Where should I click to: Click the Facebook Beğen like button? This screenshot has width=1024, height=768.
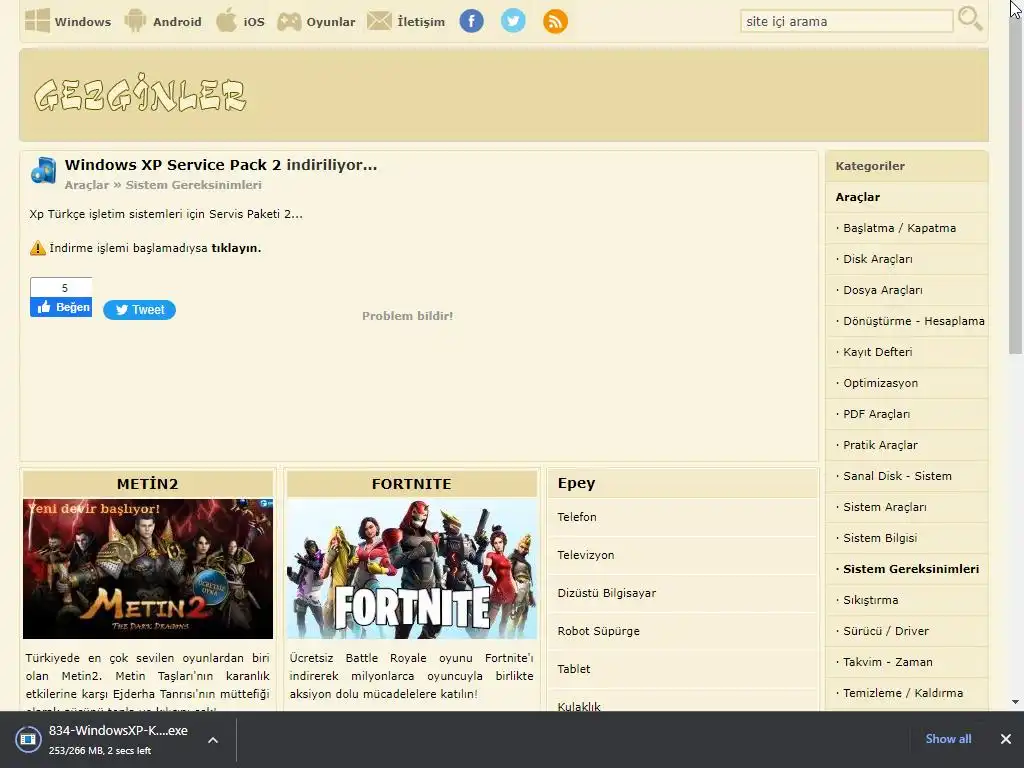(x=61, y=307)
